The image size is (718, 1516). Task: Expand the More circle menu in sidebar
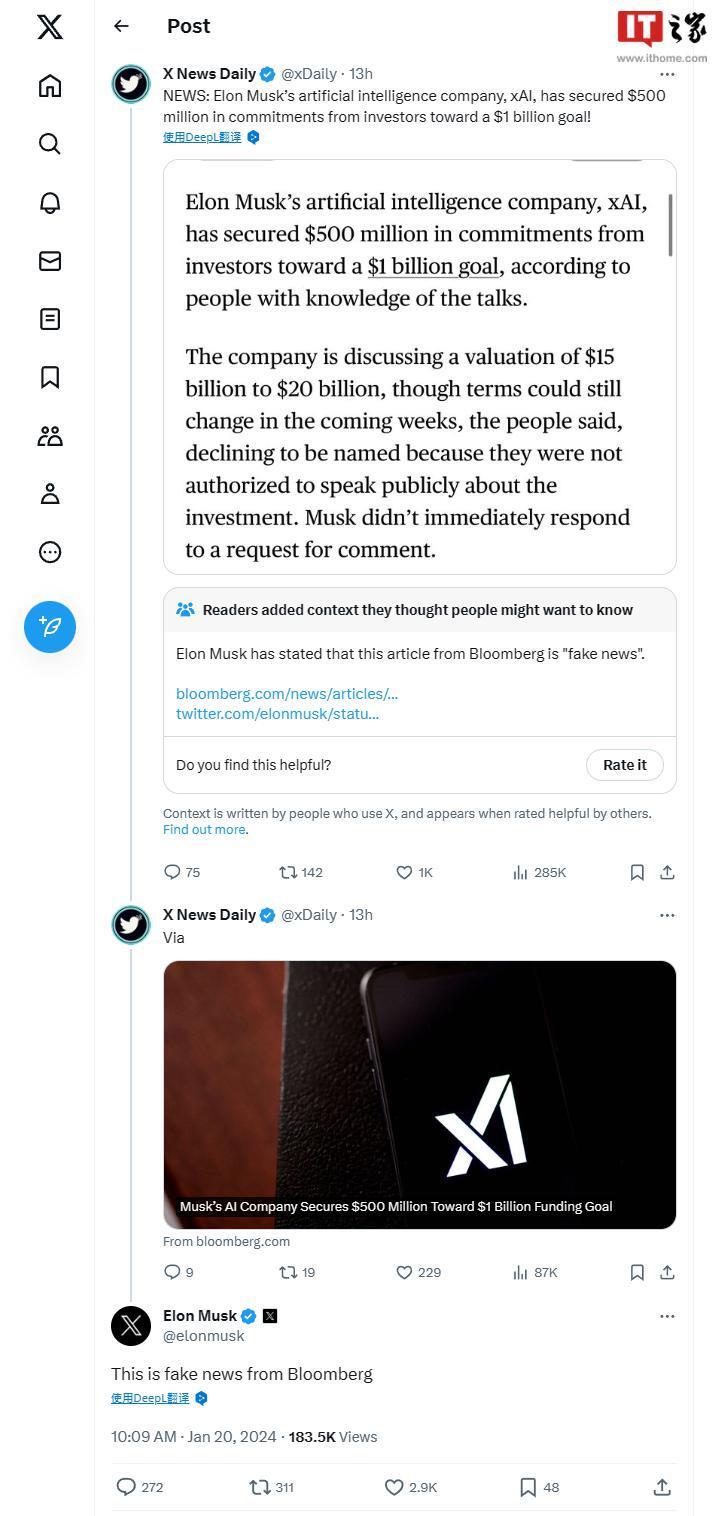[50, 552]
